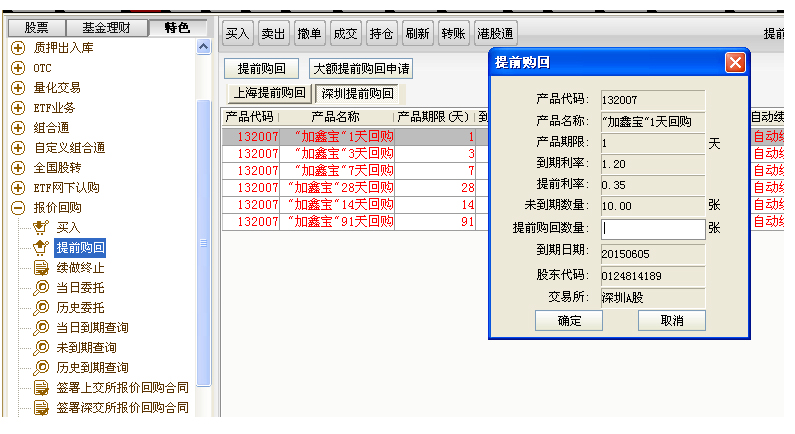Expand the ETF业务 tree node

(18, 108)
